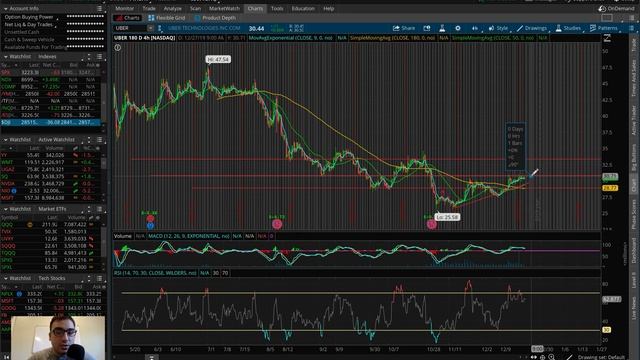Click the yellow RSI 30 level label

coord(607,330)
